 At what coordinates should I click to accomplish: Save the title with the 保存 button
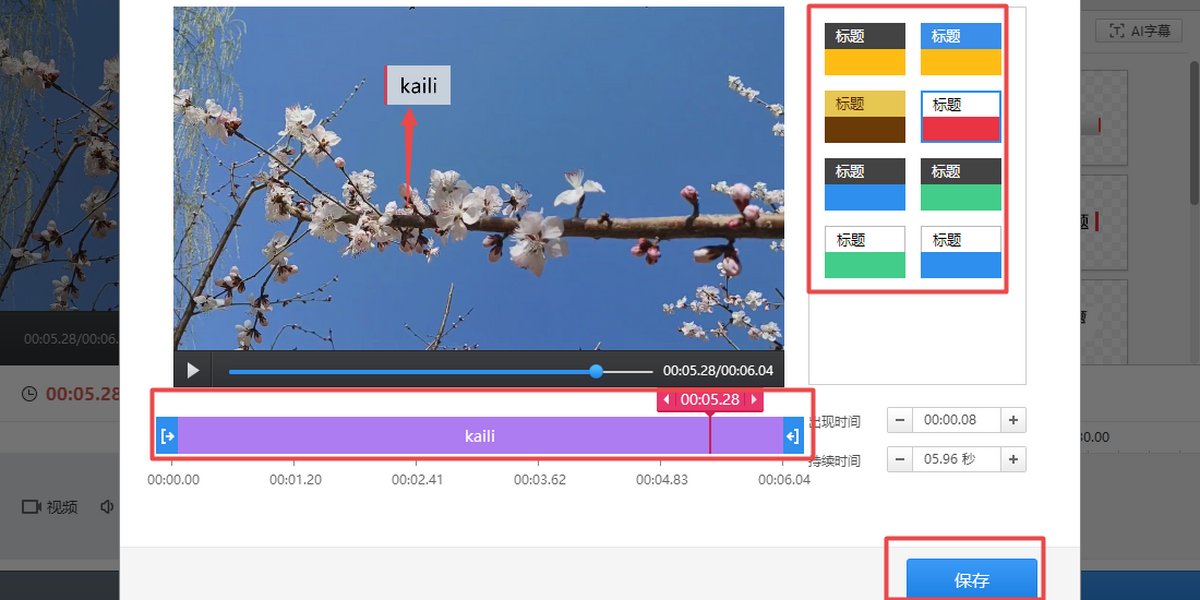click(x=971, y=580)
